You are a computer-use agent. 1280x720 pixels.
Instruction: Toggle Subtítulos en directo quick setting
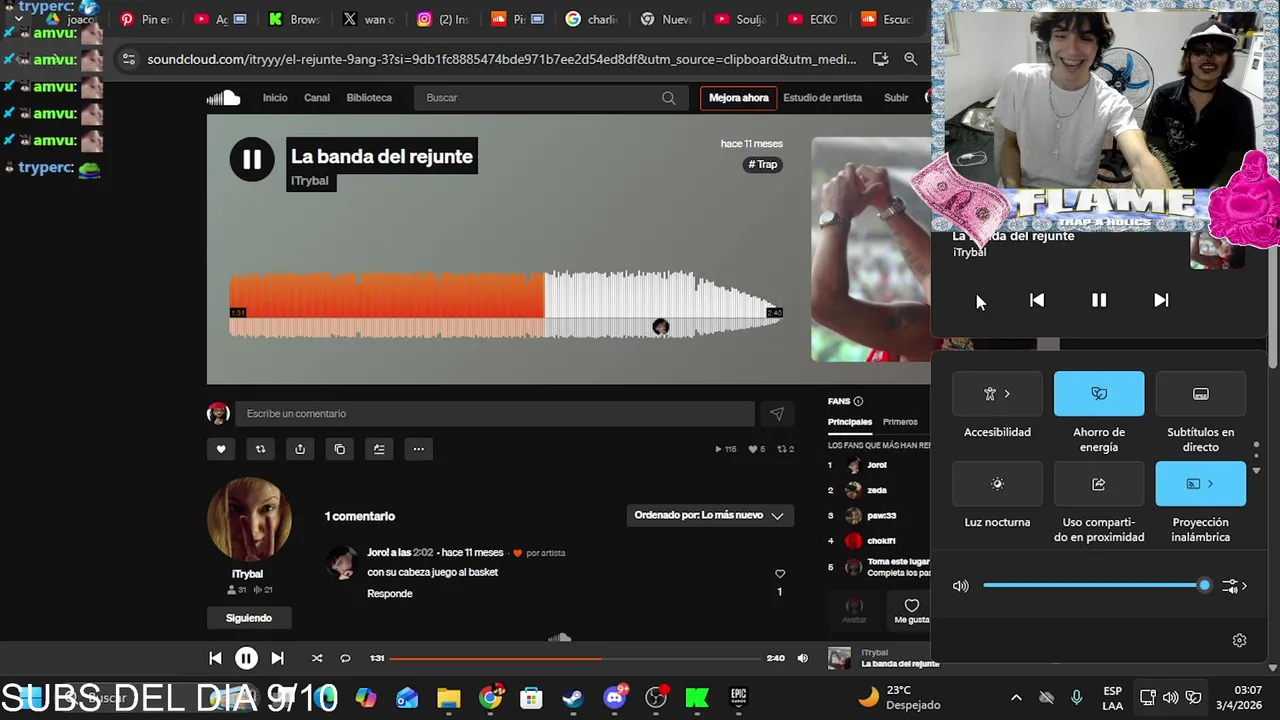[1201, 394]
